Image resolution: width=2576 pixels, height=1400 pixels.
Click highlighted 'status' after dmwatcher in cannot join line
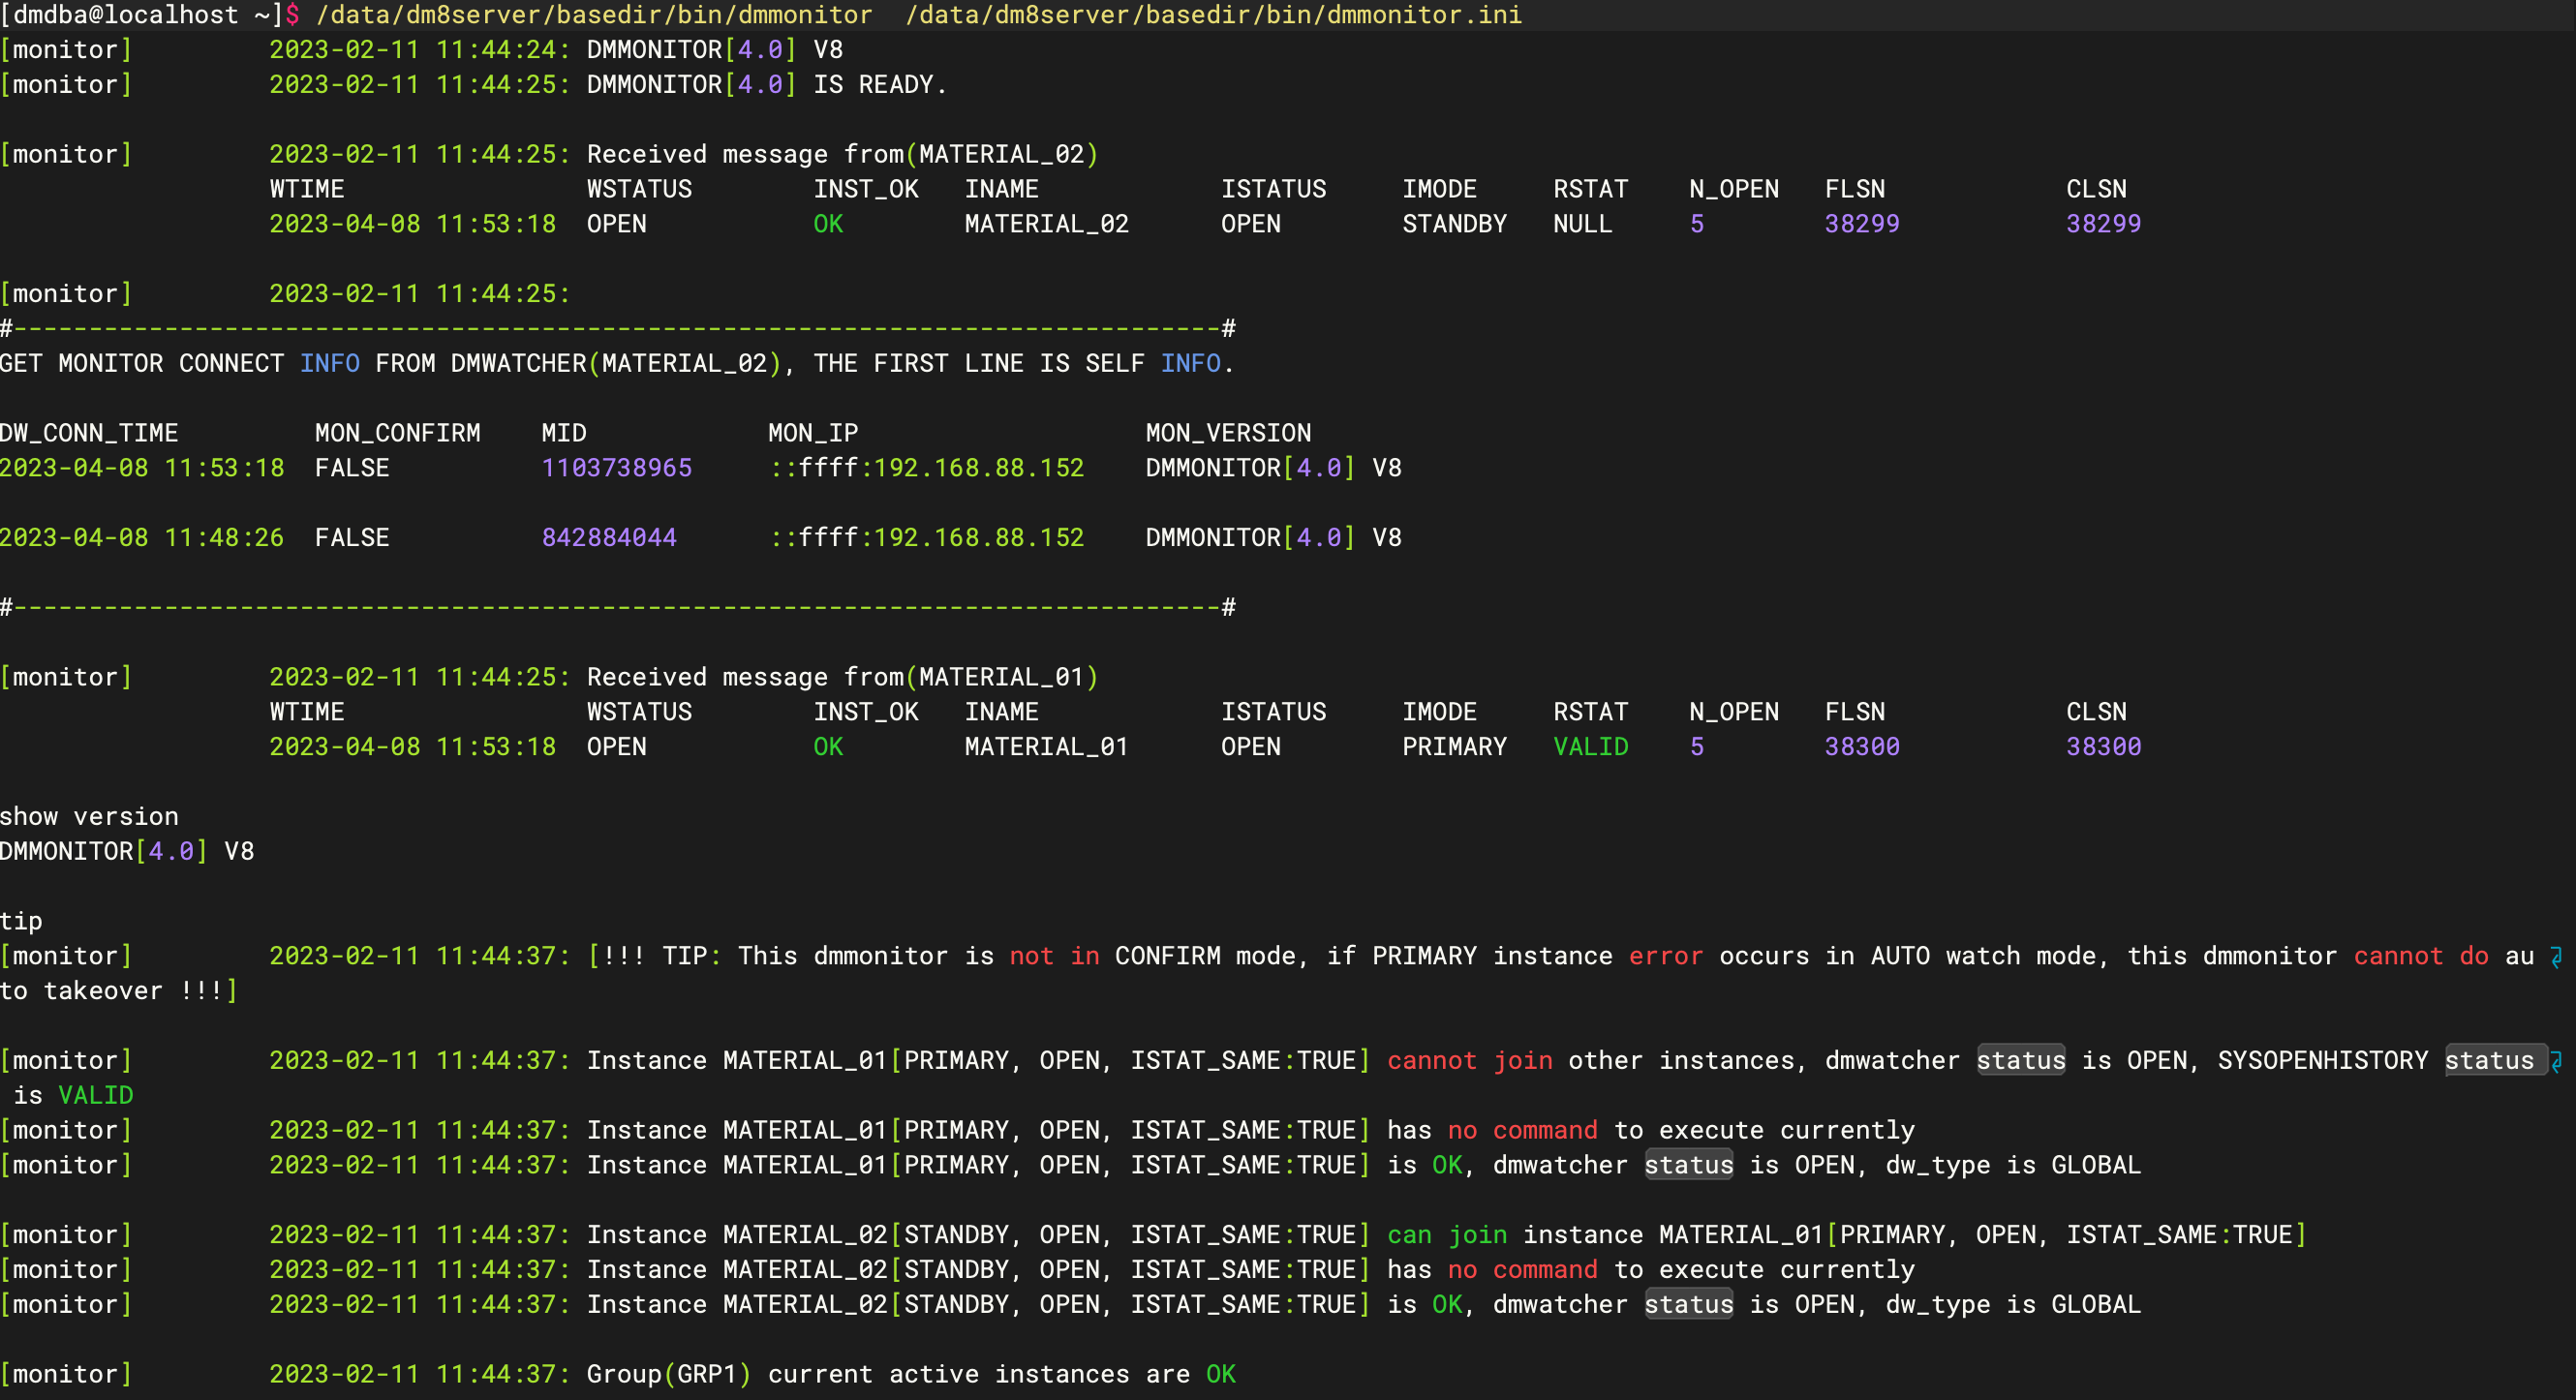2021,1061
